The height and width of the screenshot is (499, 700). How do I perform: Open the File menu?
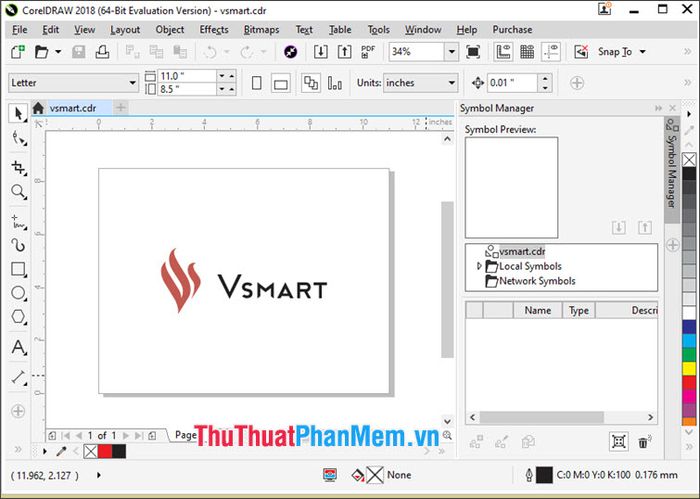pyautogui.click(x=20, y=29)
